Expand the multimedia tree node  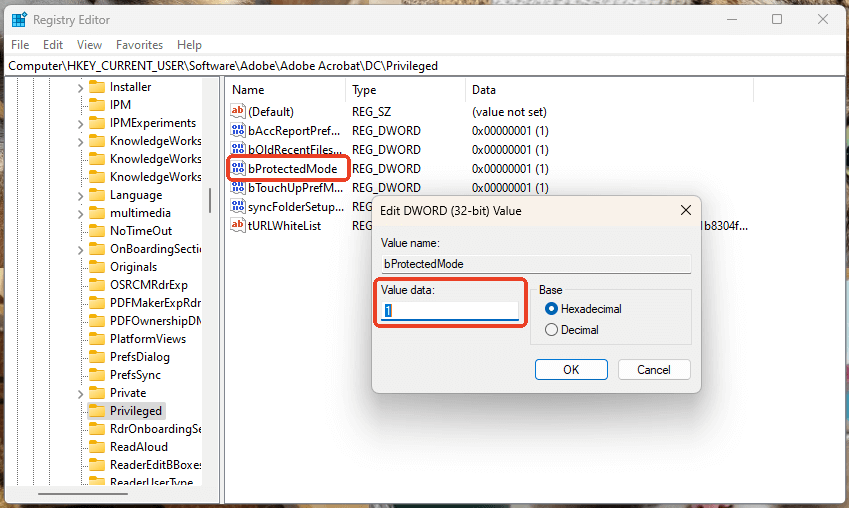pos(80,213)
